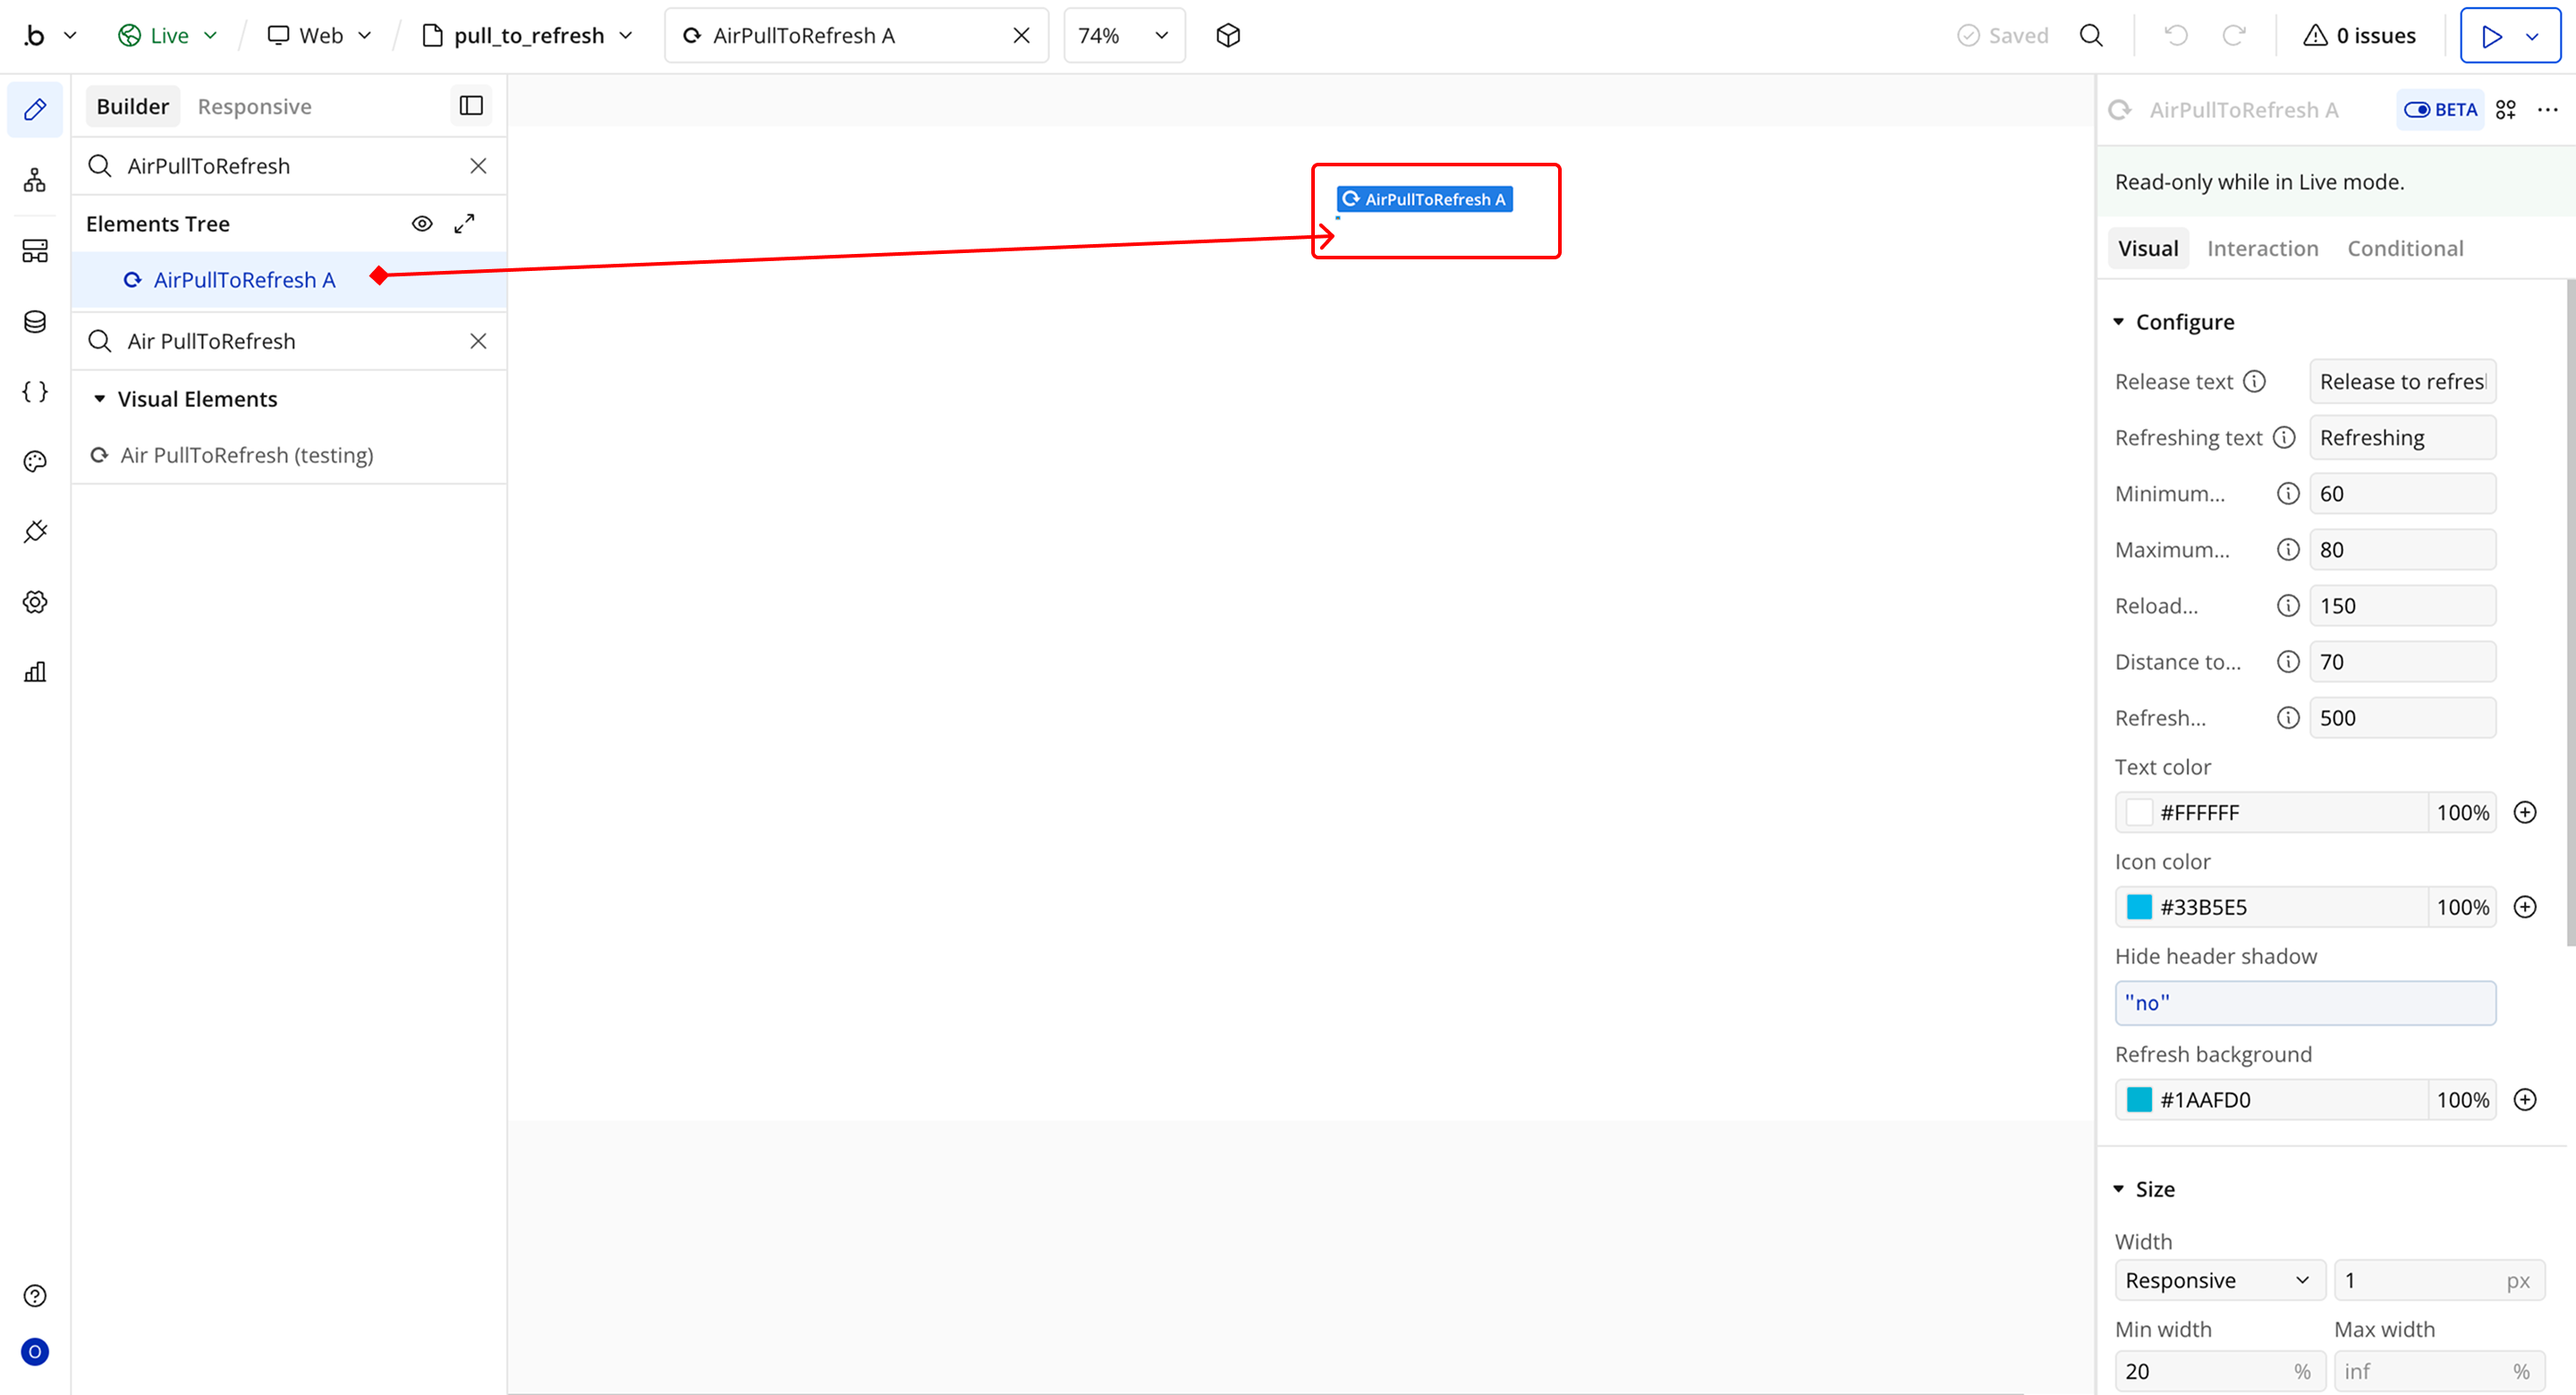Switch to the Interaction tab
This screenshot has height=1395, width=2576.
[x=2262, y=249]
